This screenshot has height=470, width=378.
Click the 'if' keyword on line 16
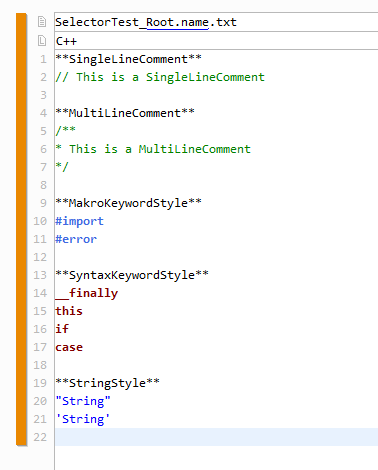point(62,329)
